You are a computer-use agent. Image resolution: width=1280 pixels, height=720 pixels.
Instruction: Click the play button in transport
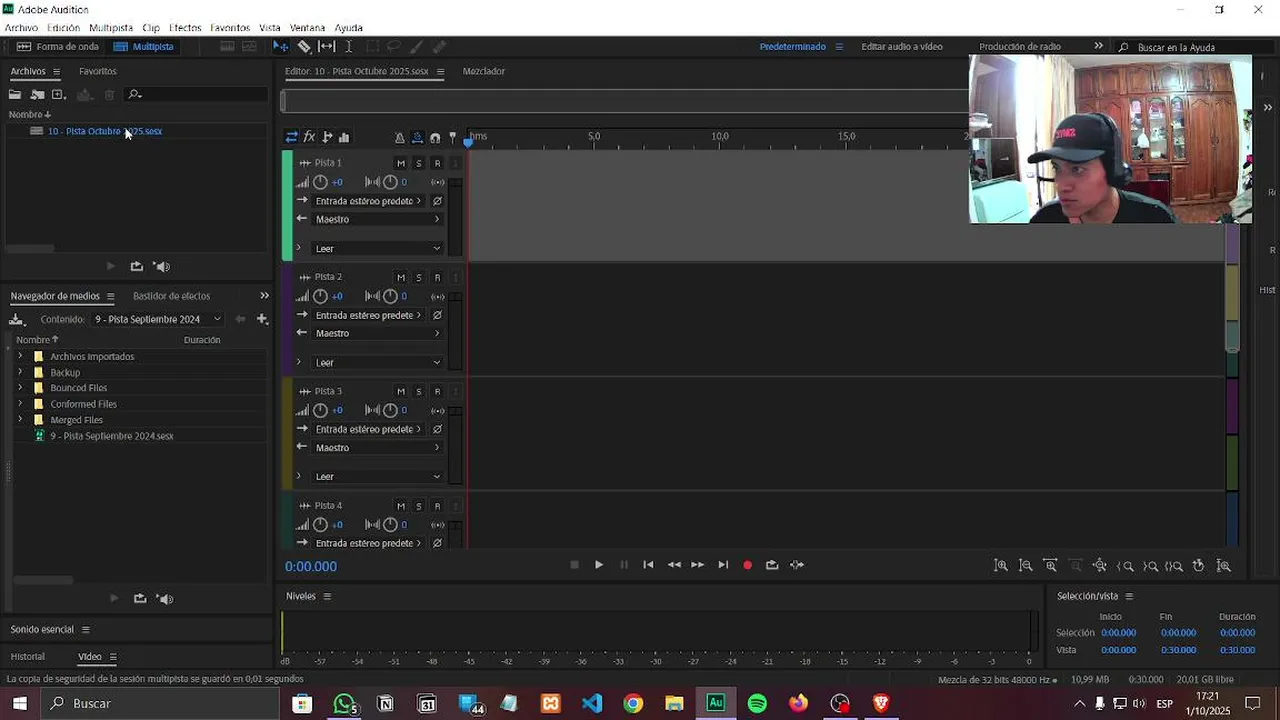click(598, 565)
